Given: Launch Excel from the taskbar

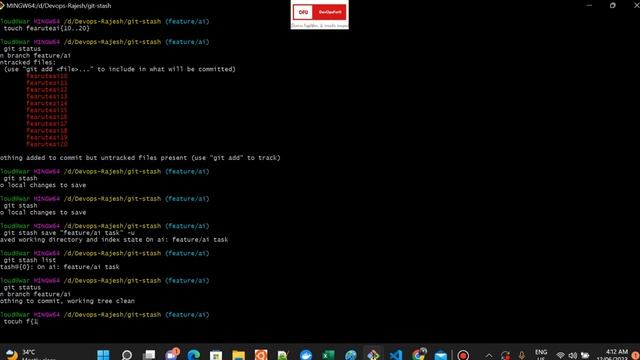Looking at the screenshot, I should pyautogui.click(x=328, y=355).
